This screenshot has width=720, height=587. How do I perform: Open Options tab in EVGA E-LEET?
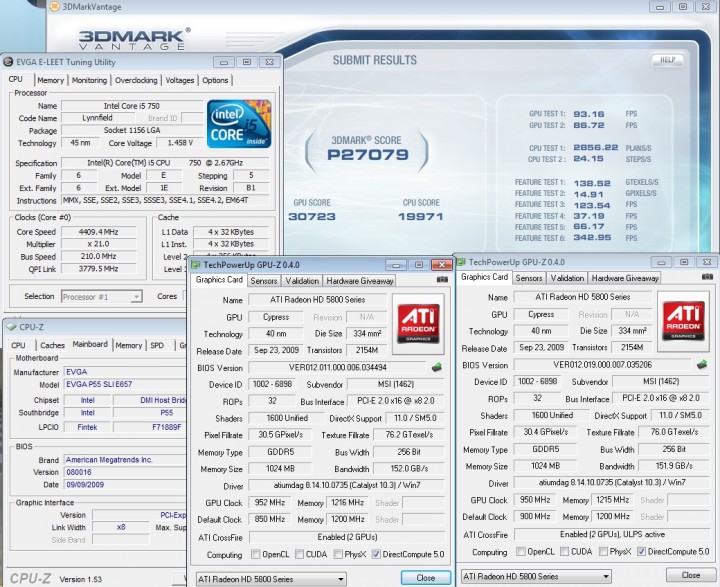tap(215, 80)
